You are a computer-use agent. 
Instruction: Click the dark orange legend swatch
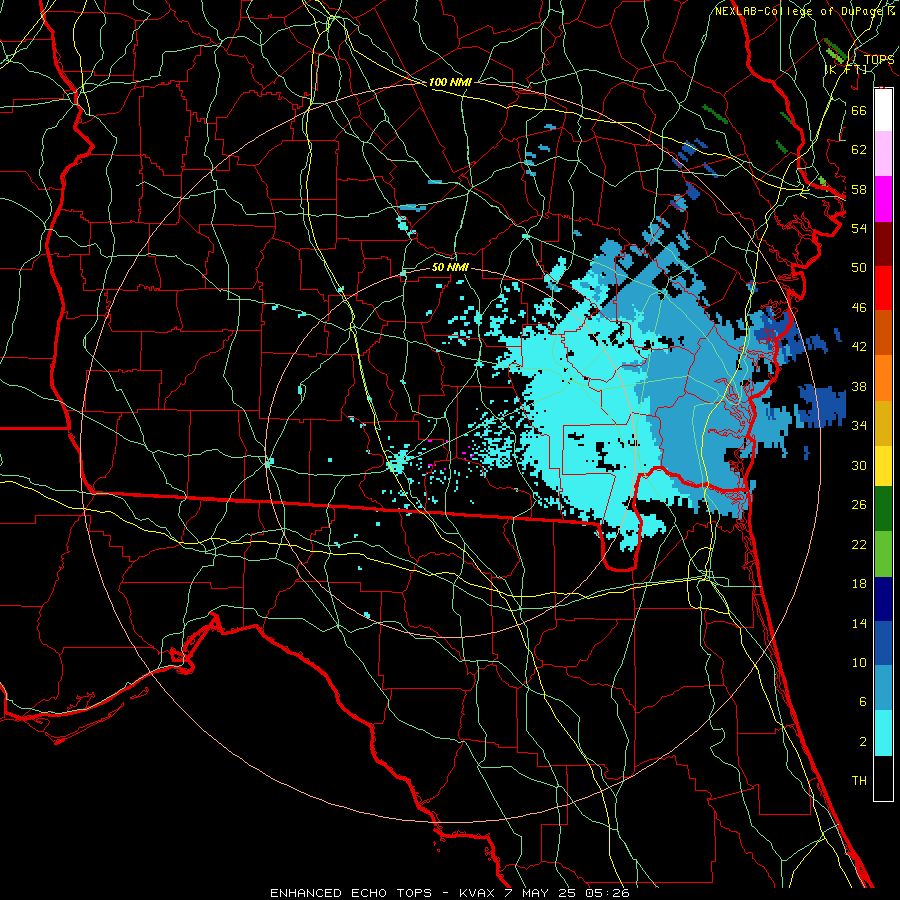pos(883,333)
